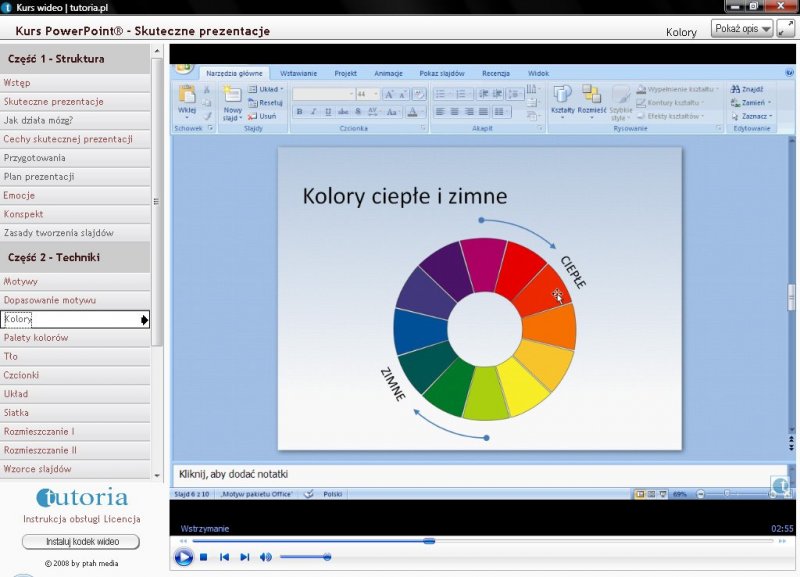Stop the video playback
Image resolution: width=800 pixels, height=577 pixels.
[x=203, y=557]
